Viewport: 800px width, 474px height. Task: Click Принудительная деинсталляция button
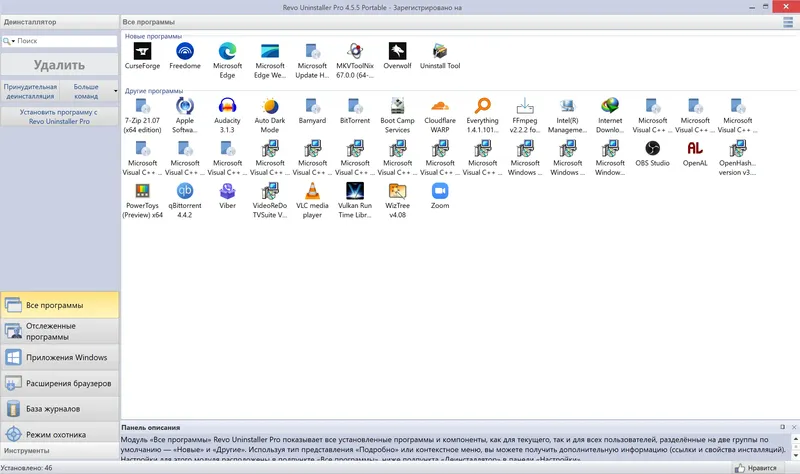tap(30, 91)
